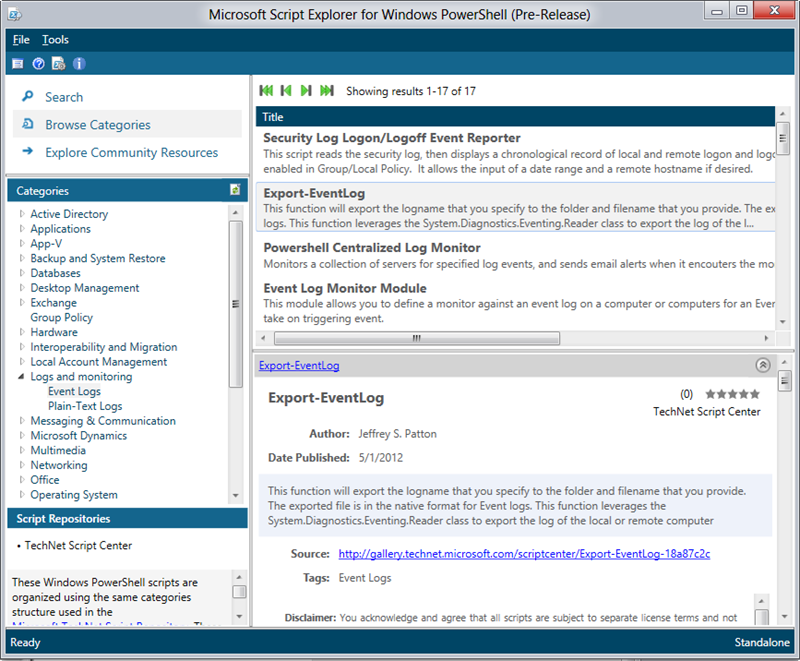Click down arrow of repository description scrollbar

[x=239, y=616]
